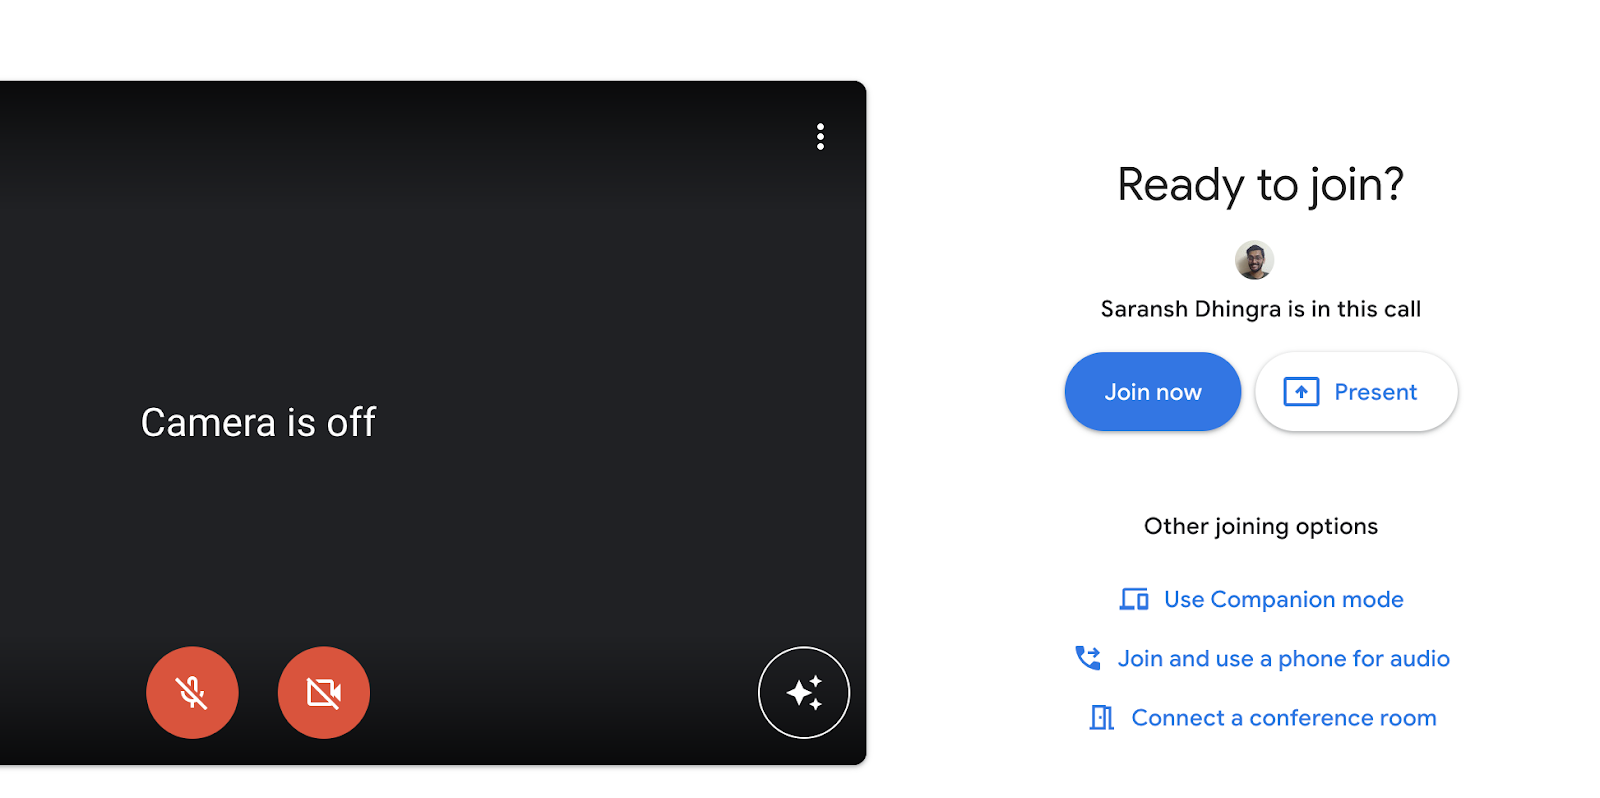Choose Join and use a phone for audio
This screenshot has width=1600, height=798.
click(x=1283, y=658)
